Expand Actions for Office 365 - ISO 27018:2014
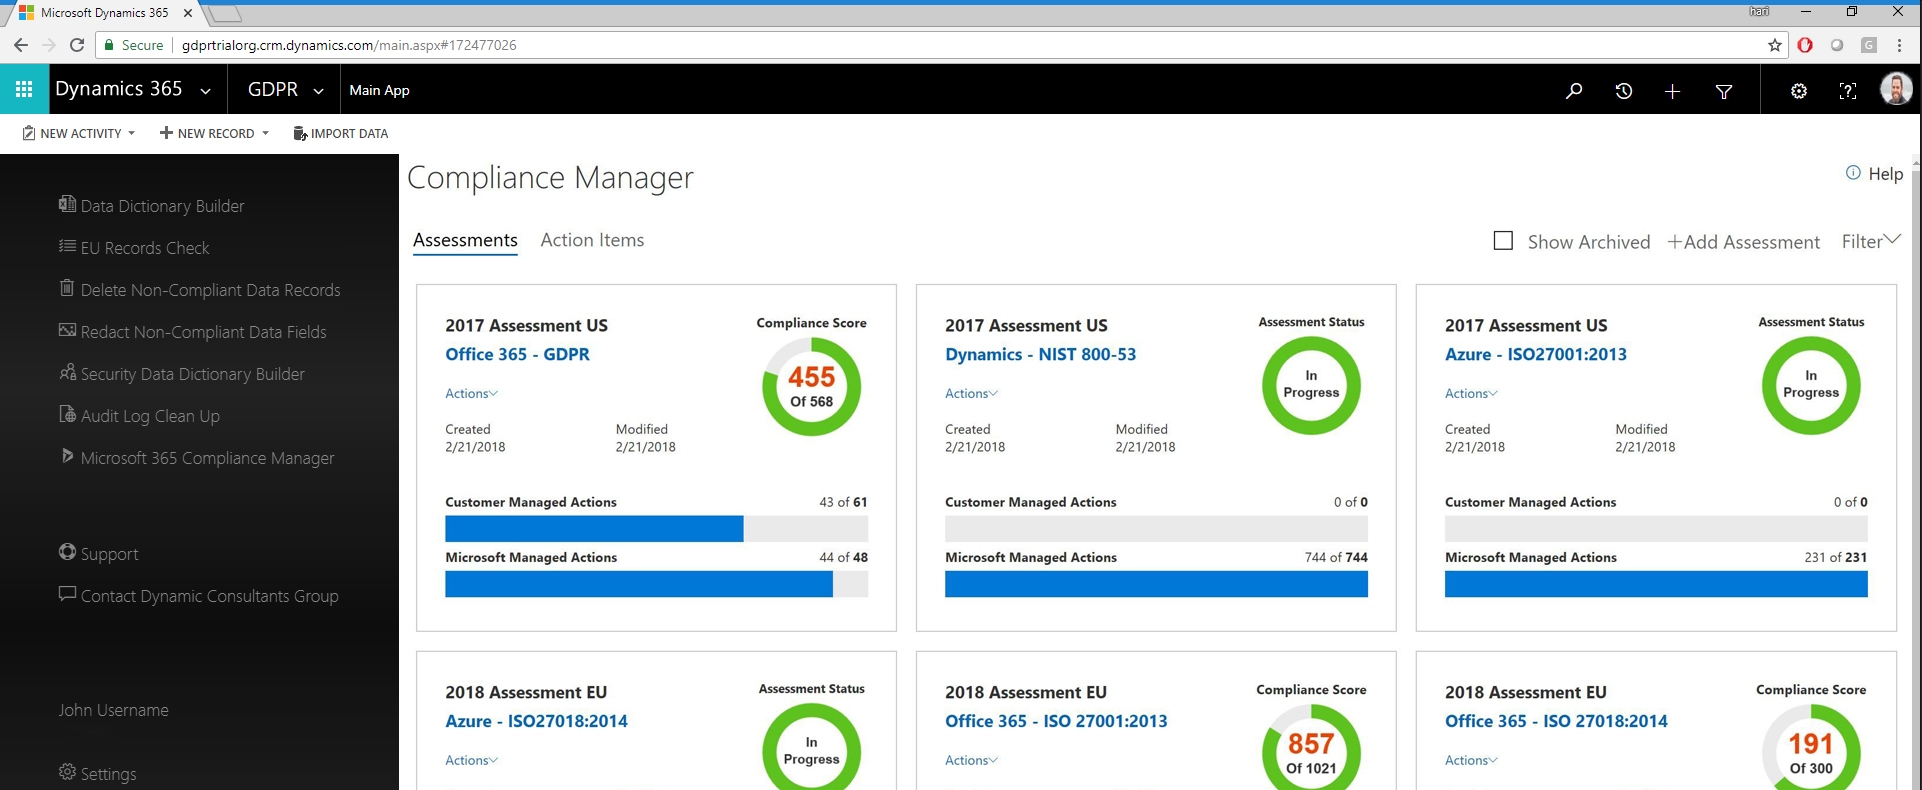The width and height of the screenshot is (1922, 790). (1471, 760)
